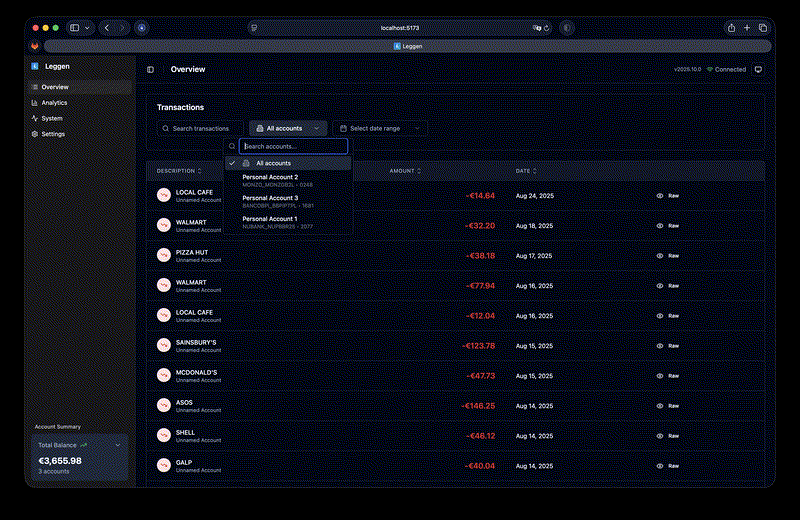Click the browser share icon
Viewport: 800px width, 520px height.
coord(731,28)
